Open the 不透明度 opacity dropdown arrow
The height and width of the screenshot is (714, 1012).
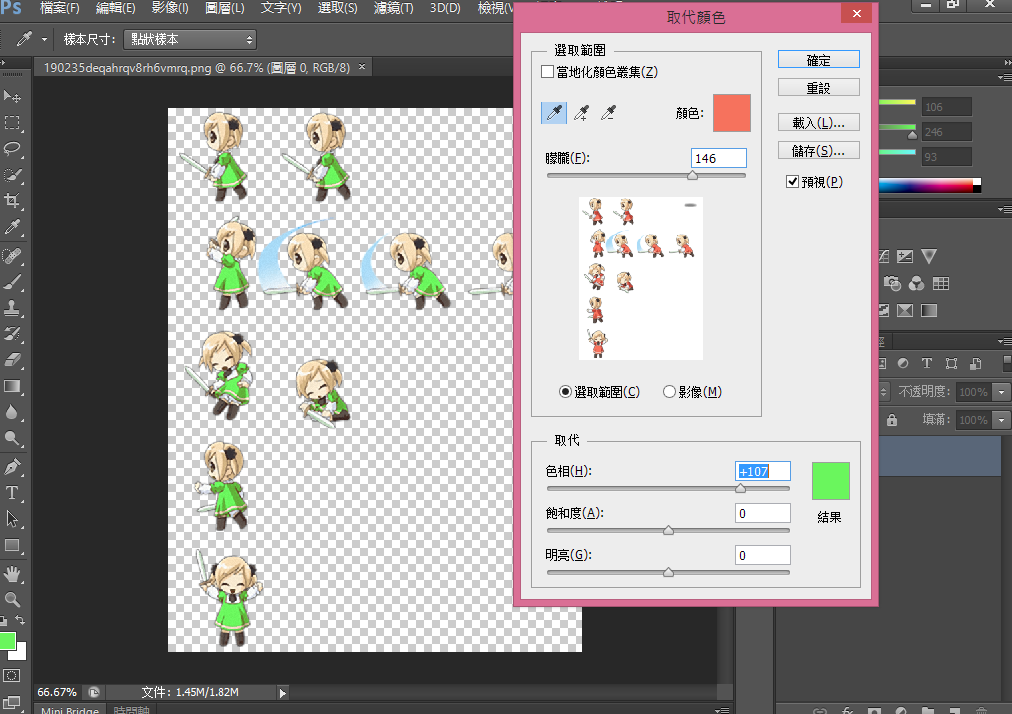(1002, 392)
